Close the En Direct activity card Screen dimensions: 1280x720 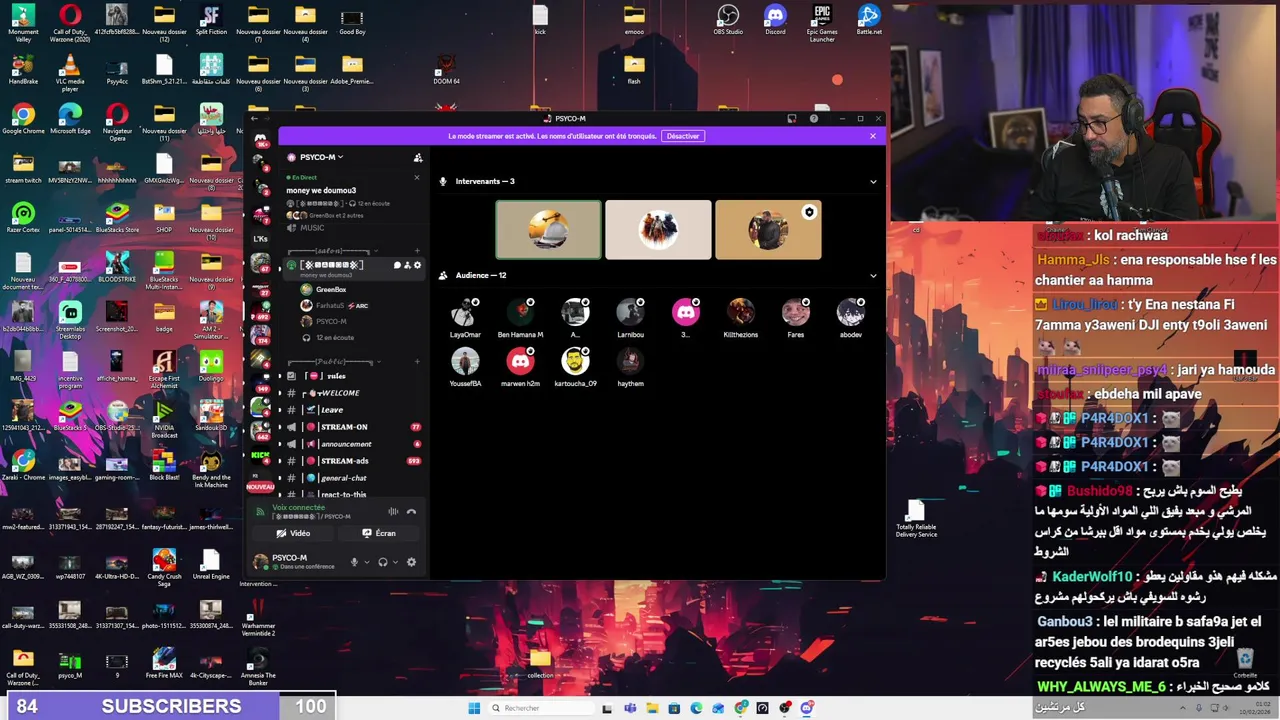pos(417,178)
